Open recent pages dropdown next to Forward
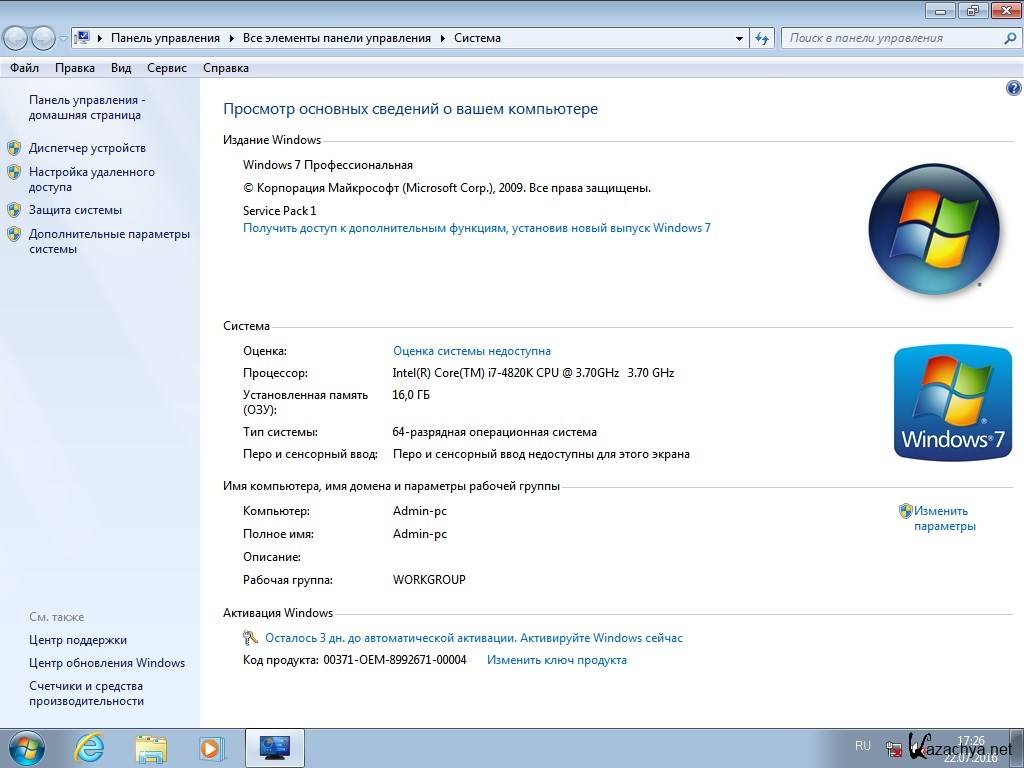 tap(63, 38)
